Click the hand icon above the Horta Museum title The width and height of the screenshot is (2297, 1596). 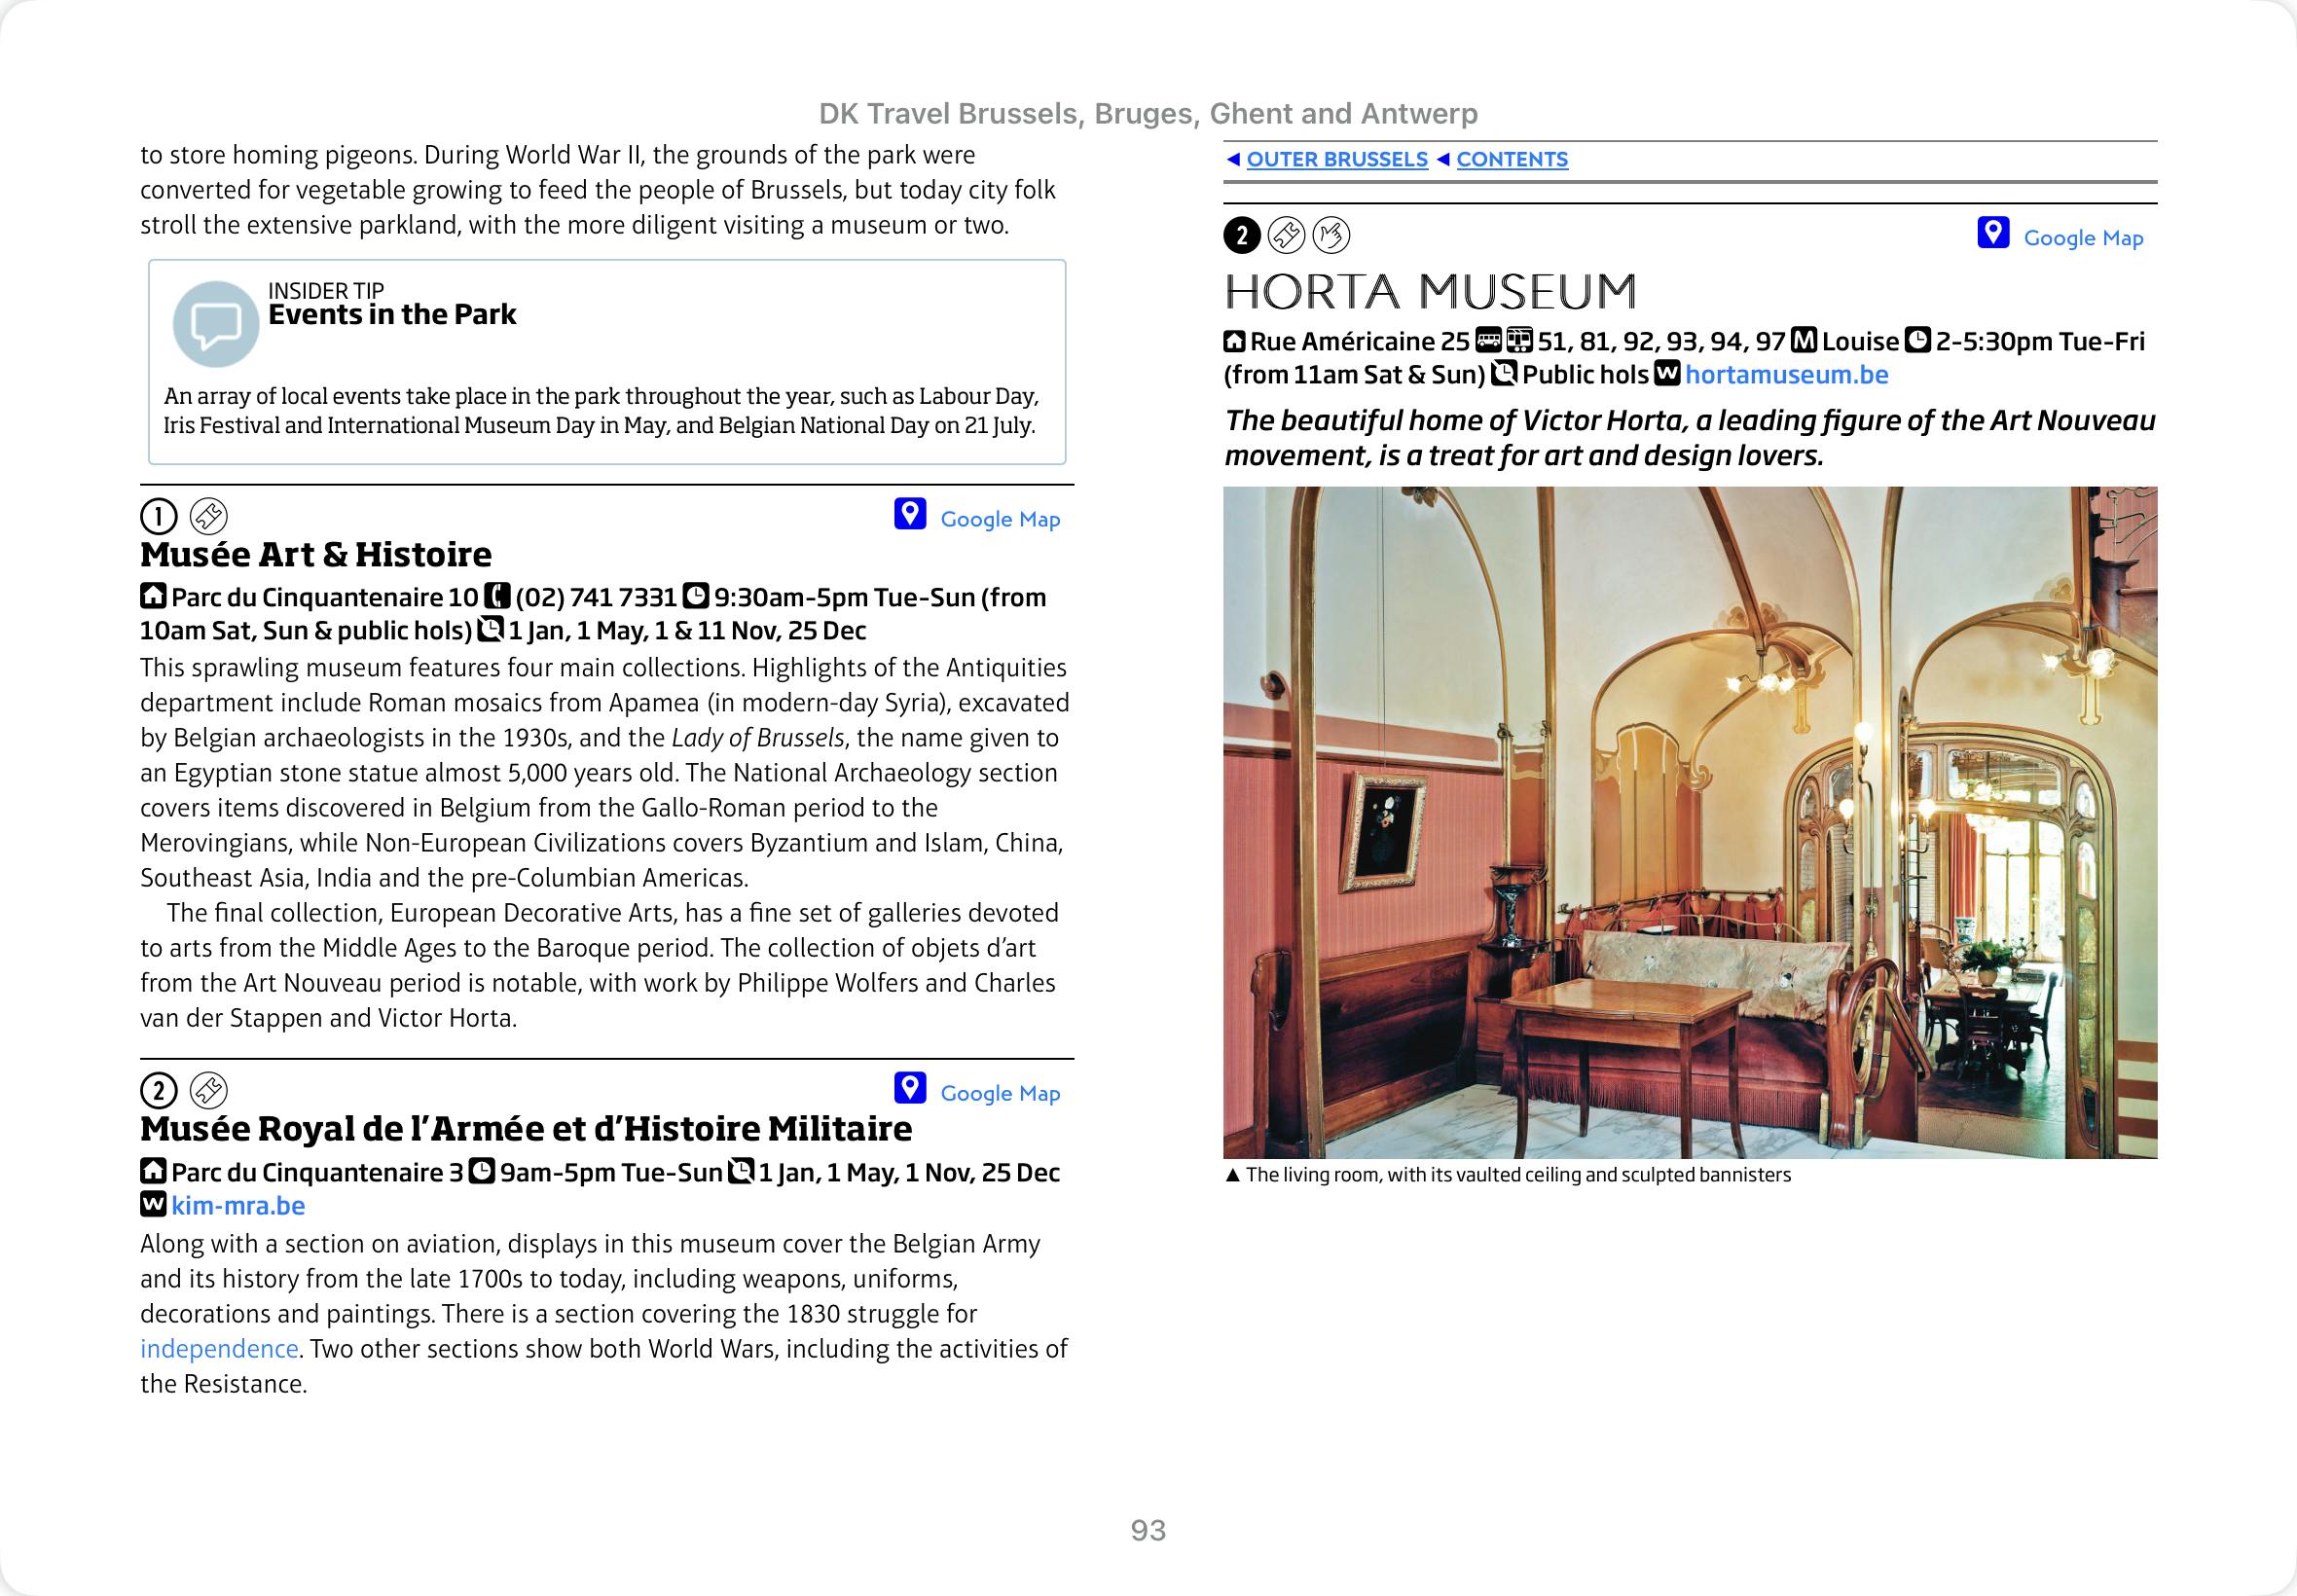point(1331,236)
